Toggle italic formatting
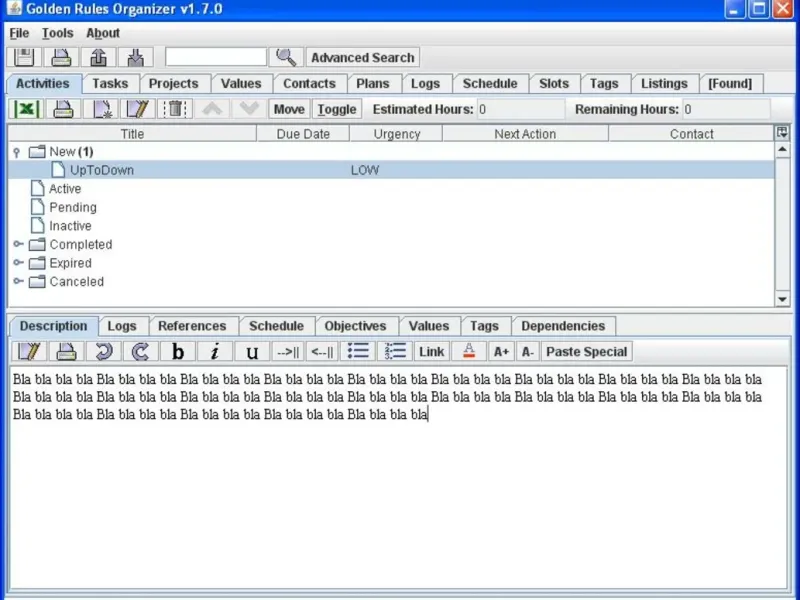The image size is (800, 600). click(215, 352)
